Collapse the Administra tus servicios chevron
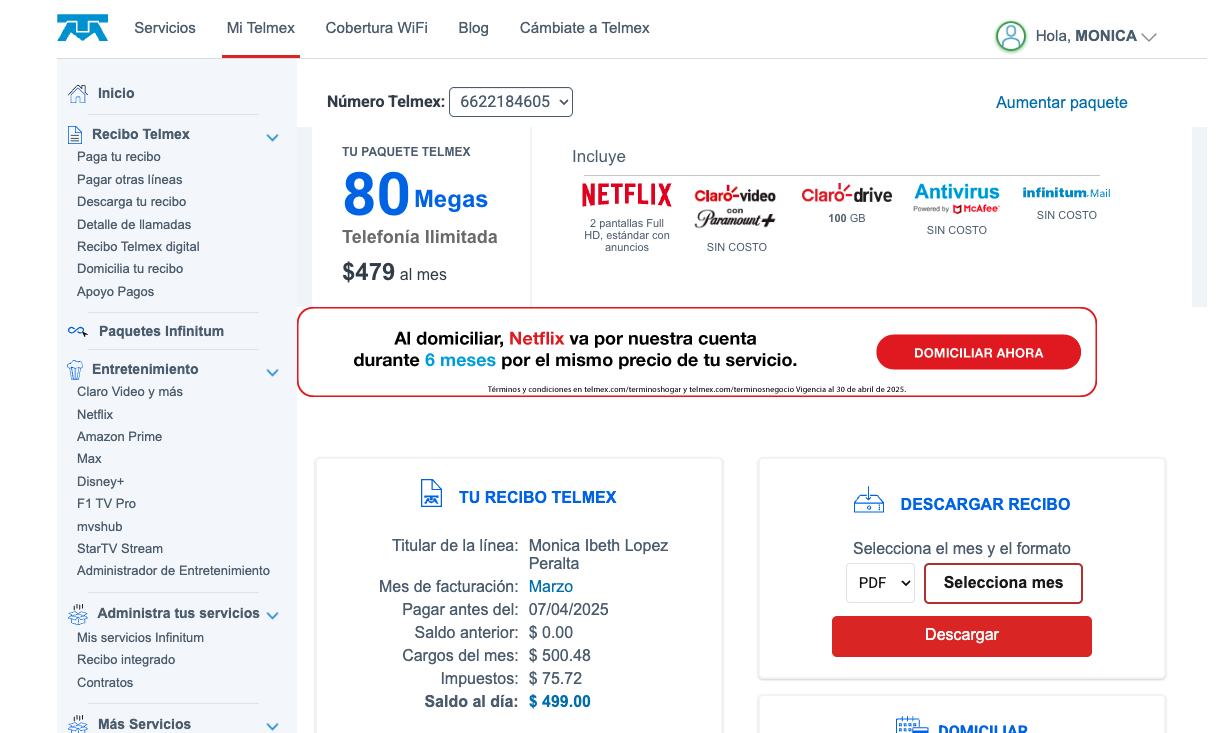 [272, 616]
